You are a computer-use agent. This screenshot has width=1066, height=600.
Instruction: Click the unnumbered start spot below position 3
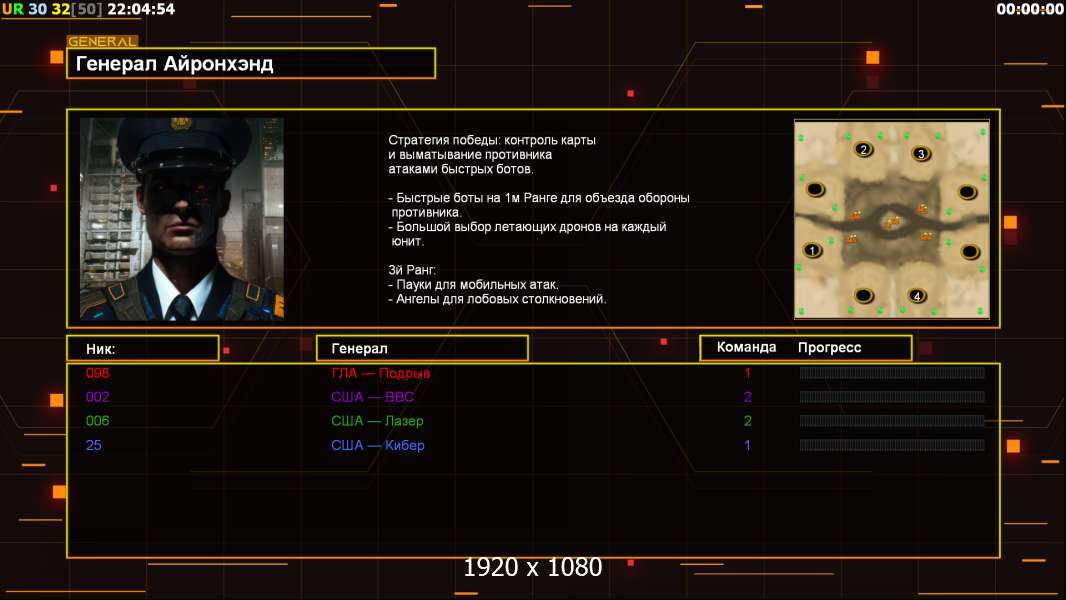pos(967,192)
